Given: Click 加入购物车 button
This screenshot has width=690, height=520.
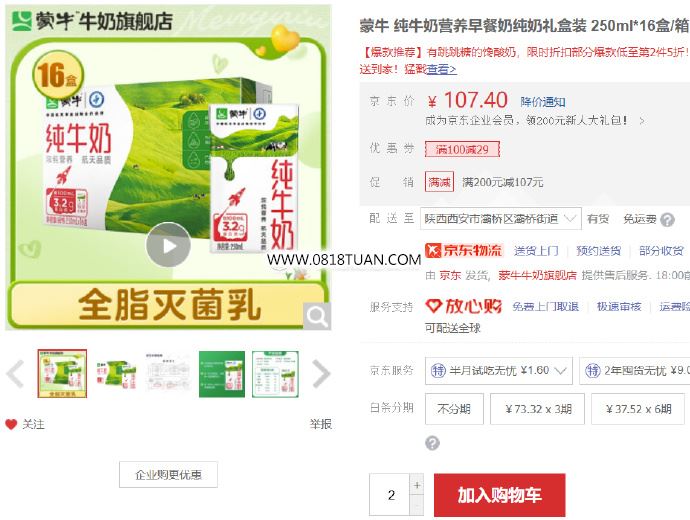Looking at the screenshot, I should pyautogui.click(x=499, y=495).
